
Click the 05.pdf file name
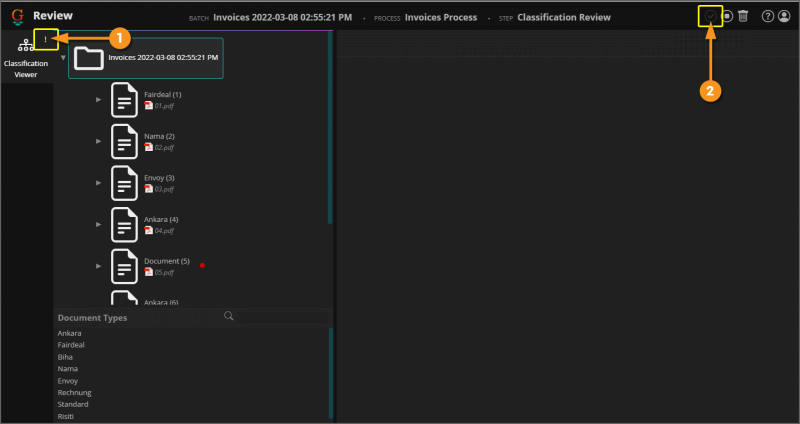pos(164,272)
